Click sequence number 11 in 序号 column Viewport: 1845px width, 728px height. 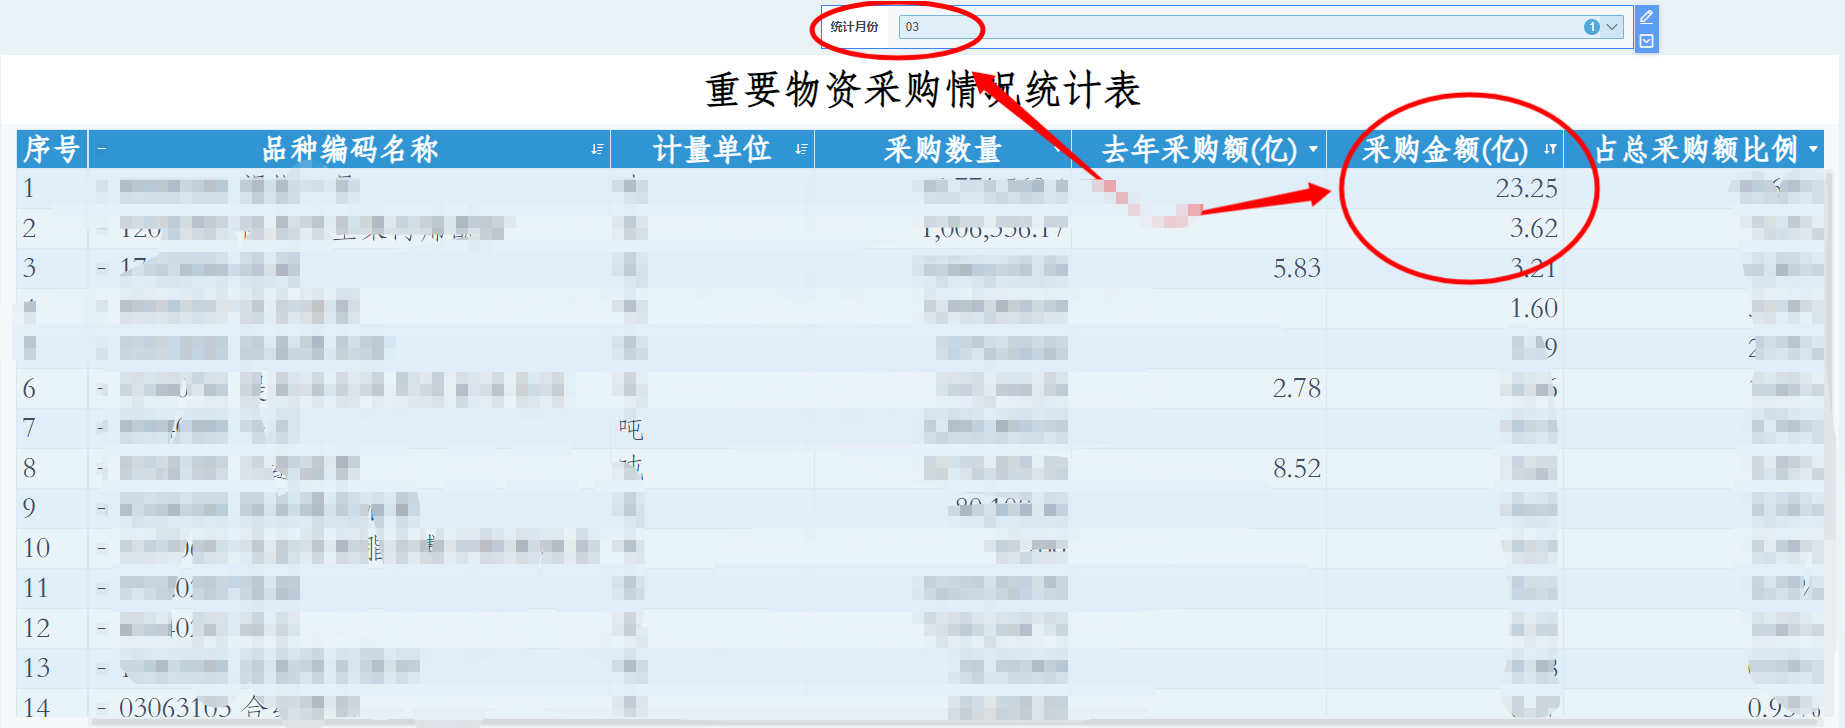coord(36,588)
